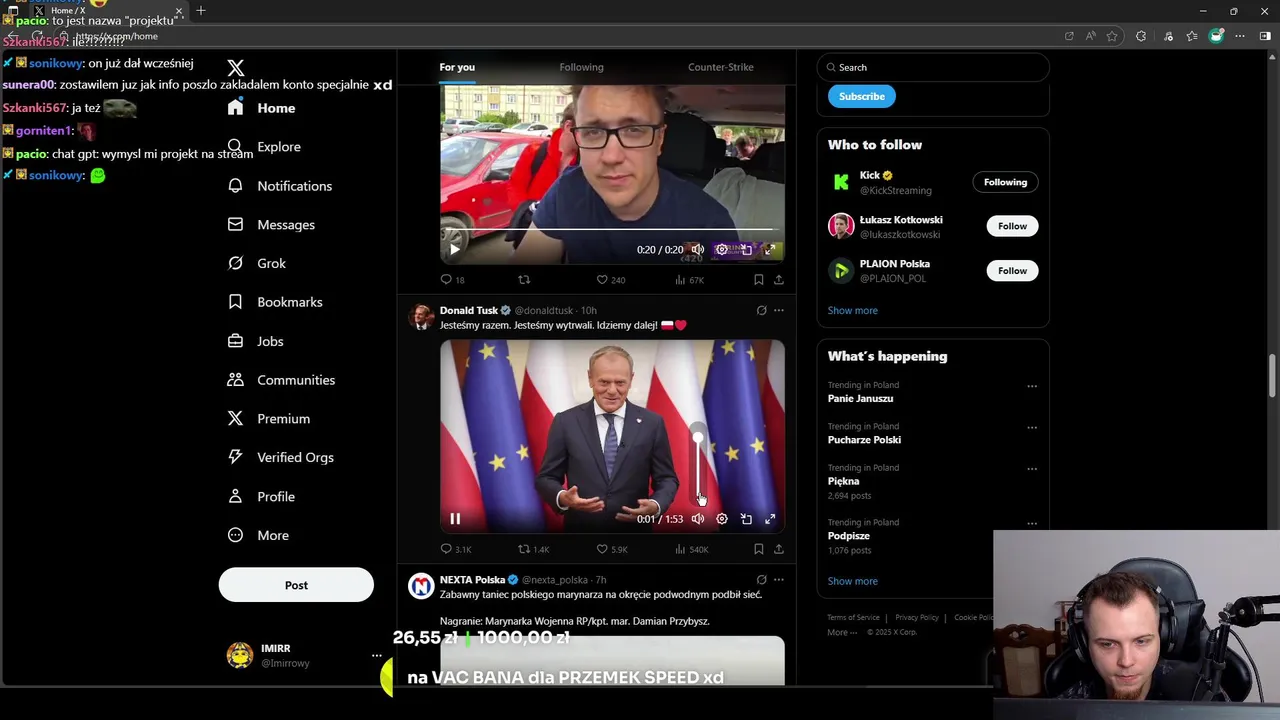Play the top video in feed
The image size is (1280, 720).
pyautogui.click(x=454, y=250)
